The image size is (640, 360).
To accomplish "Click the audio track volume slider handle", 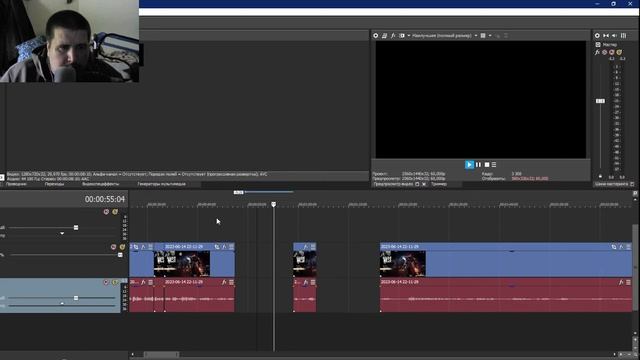I will pyautogui.click(x=76, y=298).
